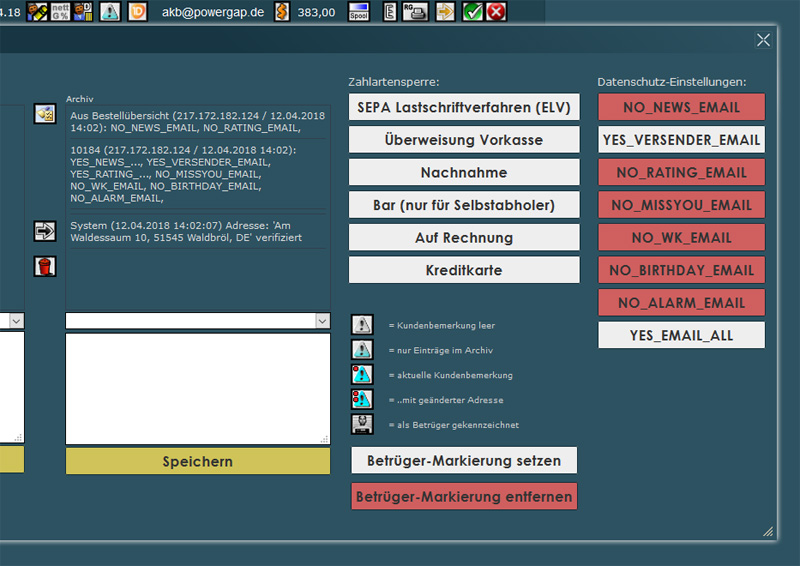The image size is (800, 566).
Task: Toggle Nachnahme payment lock
Action: click(464, 173)
